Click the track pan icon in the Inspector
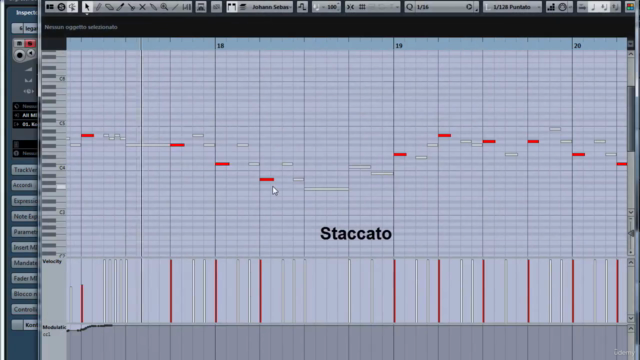The image size is (640, 360). [x=28, y=80]
